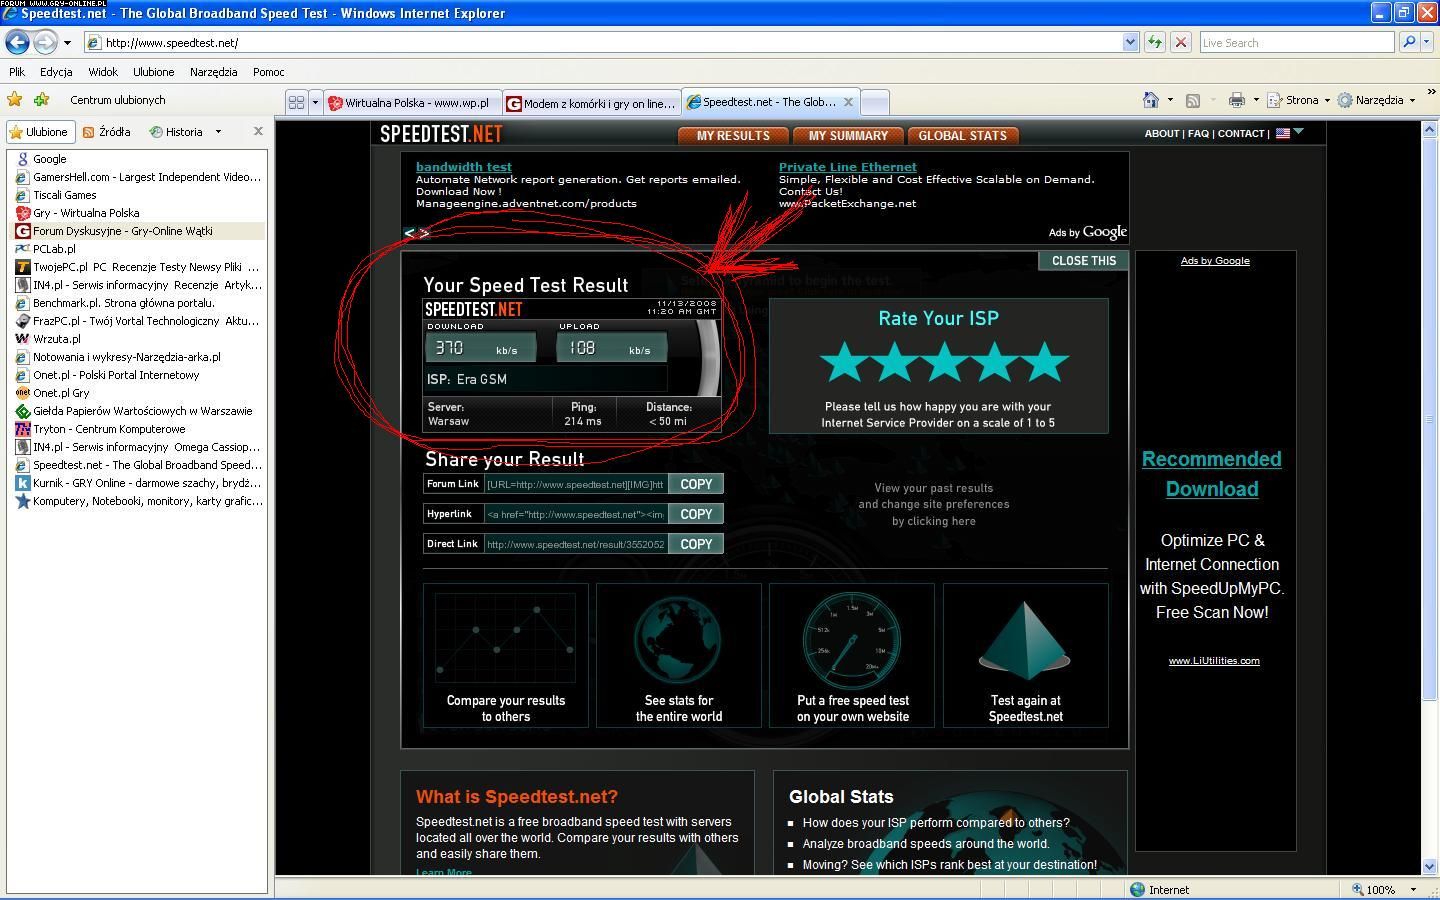The image size is (1440, 900).
Task: Click the GLOBAL STATS button
Action: (x=962, y=136)
